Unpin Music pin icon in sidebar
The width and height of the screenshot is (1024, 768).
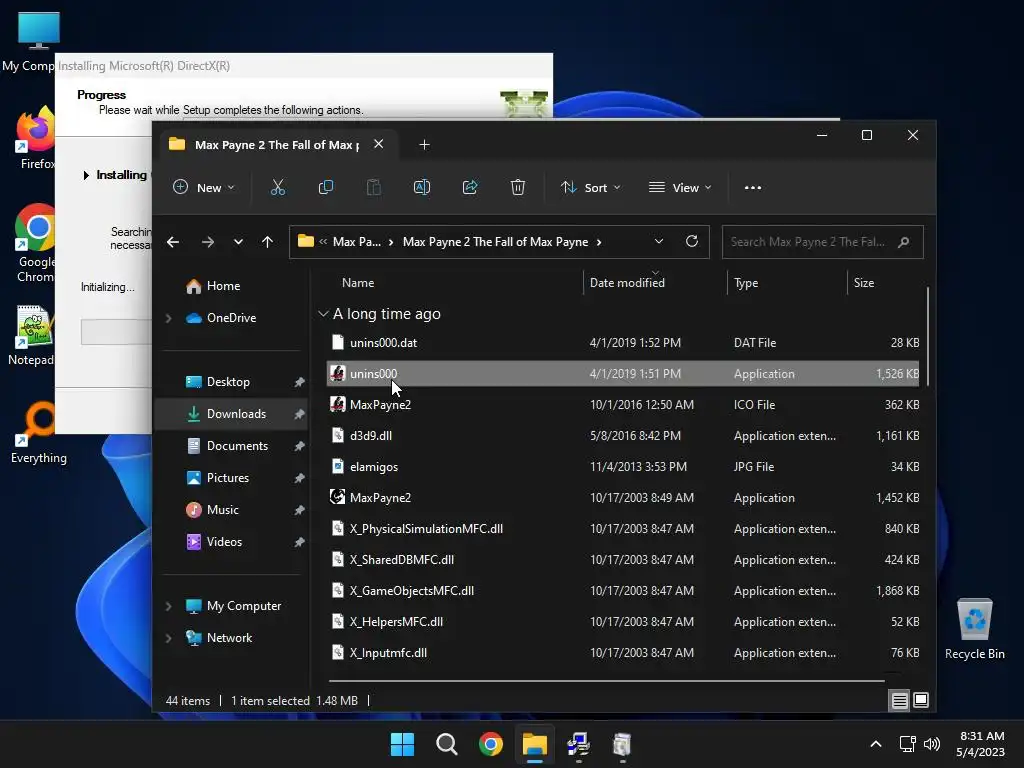tap(299, 510)
